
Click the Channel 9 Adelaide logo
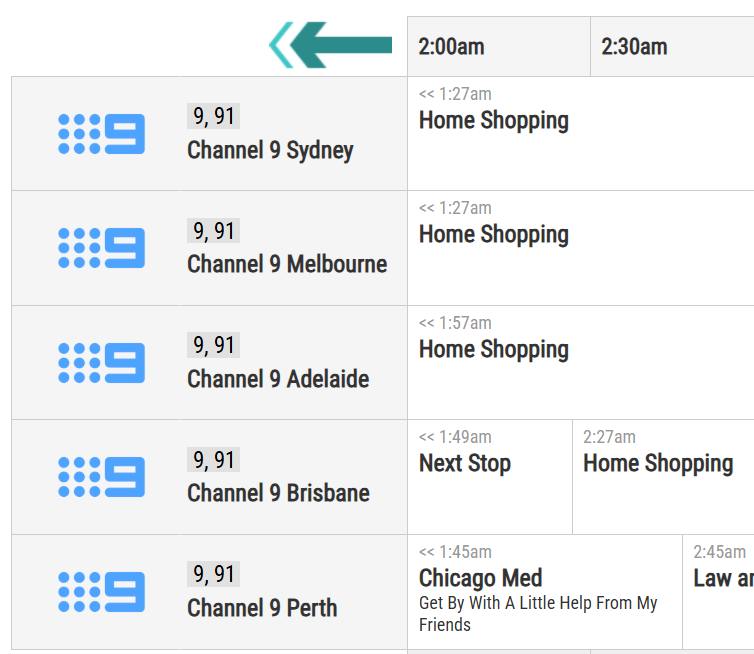pyautogui.click(x=101, y=363)
